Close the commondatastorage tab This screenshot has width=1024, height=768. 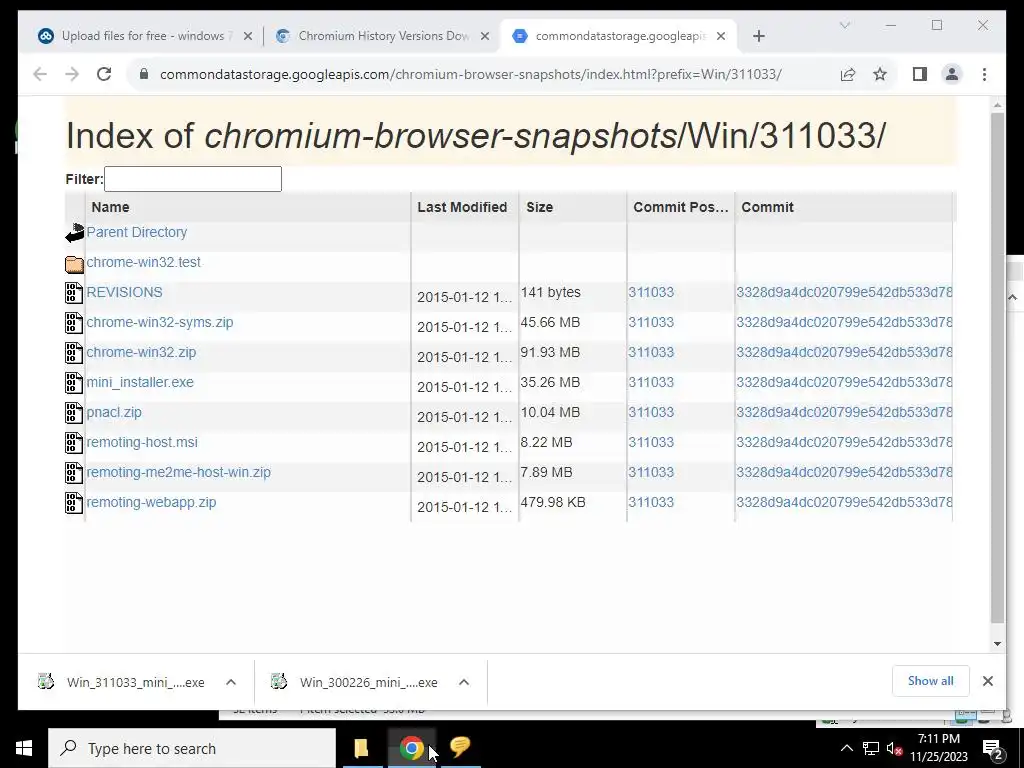721,37
